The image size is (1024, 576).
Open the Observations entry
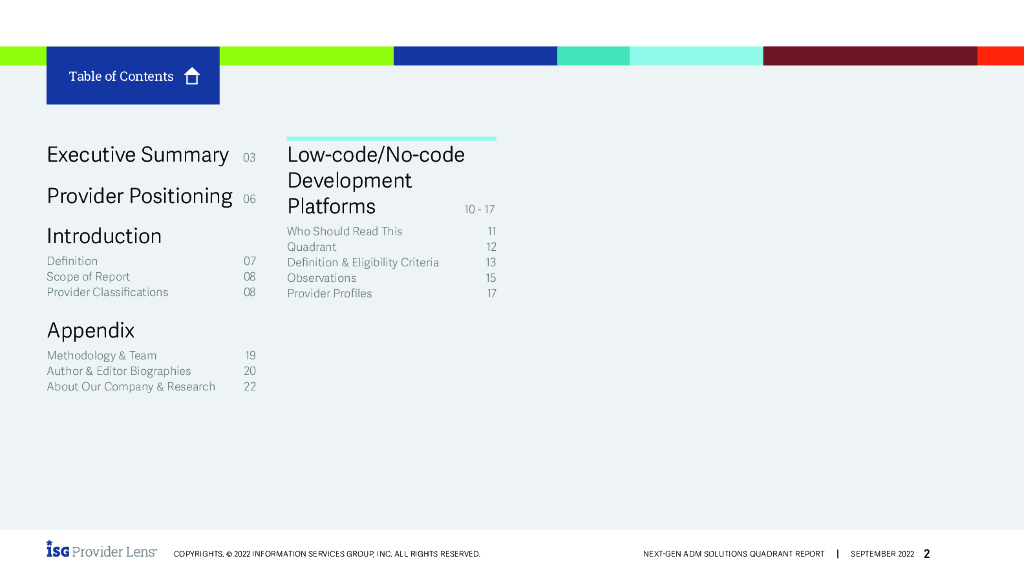321,278
